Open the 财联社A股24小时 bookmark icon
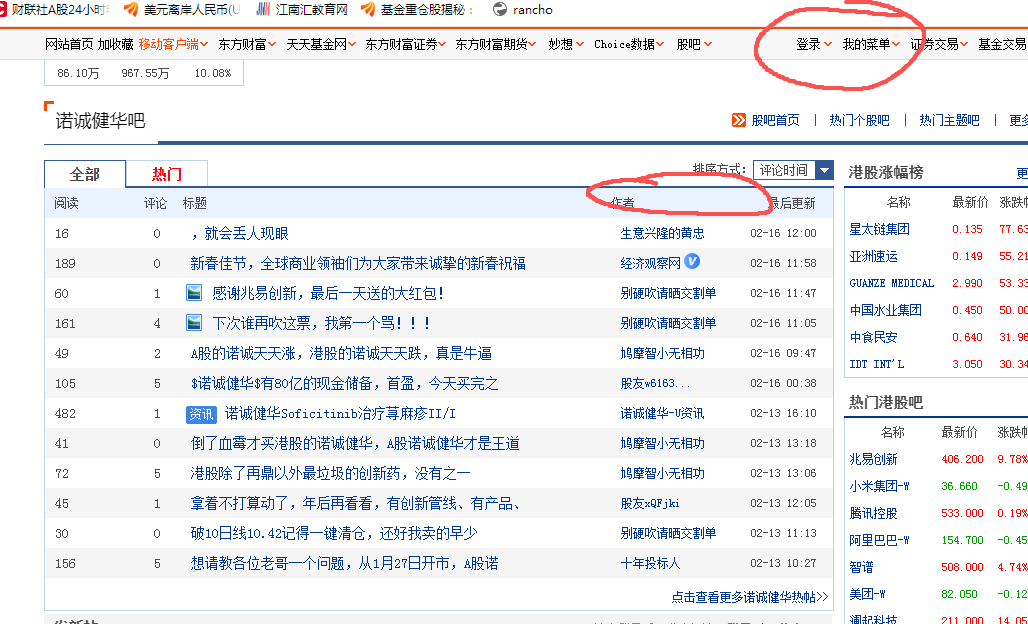The width and height of the screenshot is (1028, 624). pos(2,10)
